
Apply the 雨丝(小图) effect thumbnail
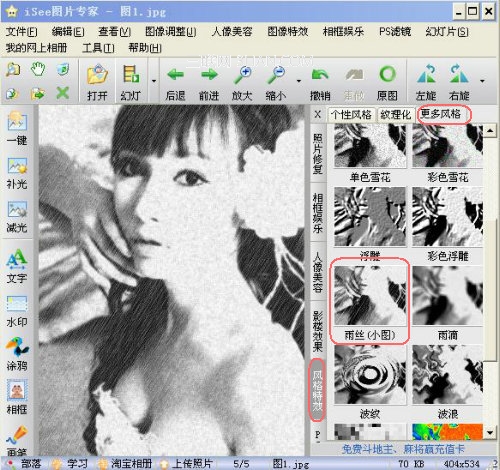pyautogui.click(x=370, y=295)
